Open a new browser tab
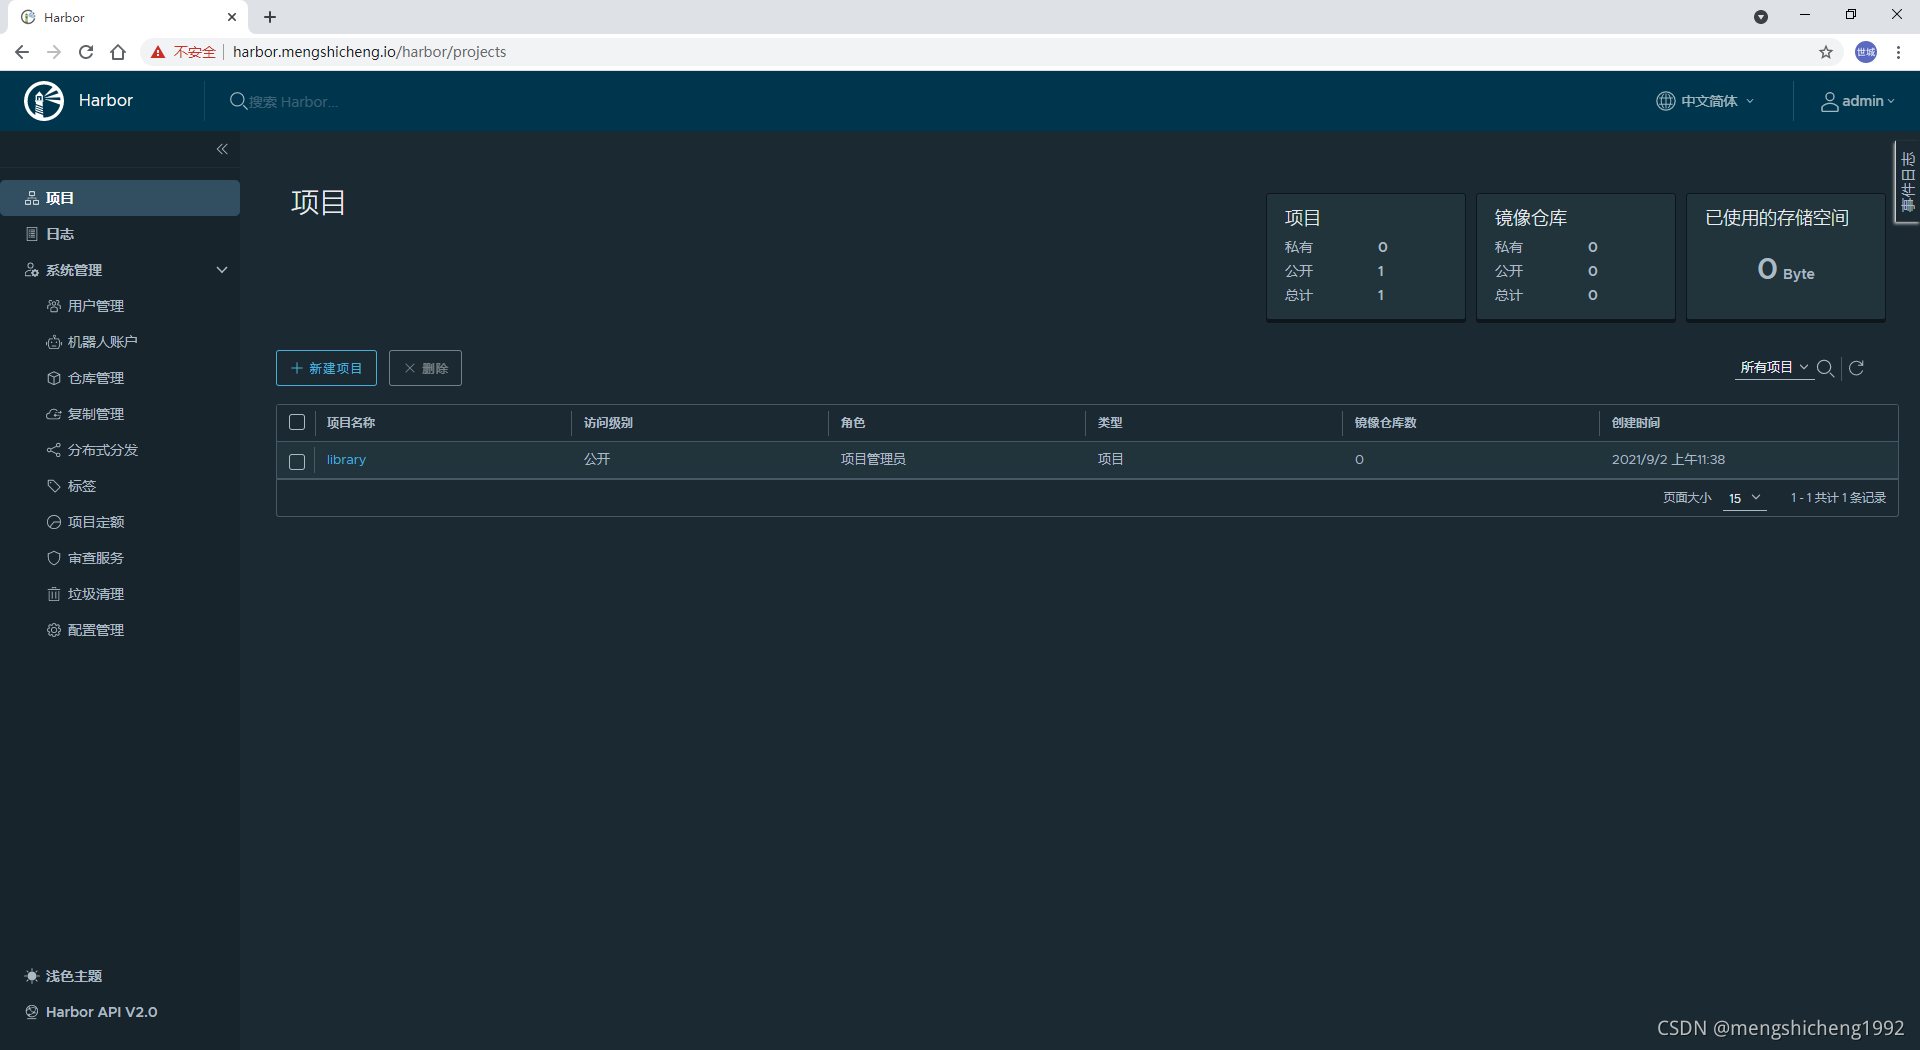This screenshot has height=1050, width=1920. pos(270,17)
